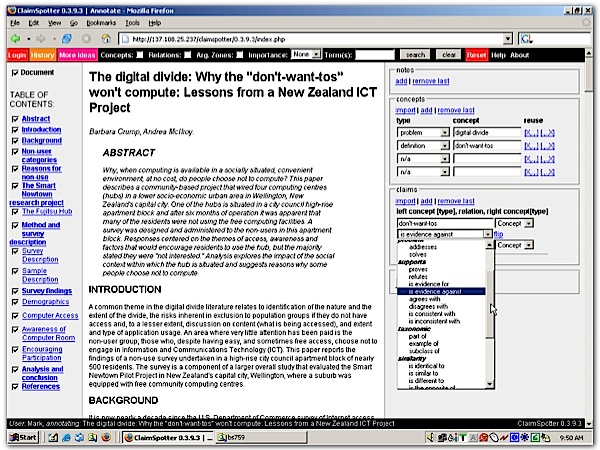Open the definition concept type dropdown

pyautogui.click(x=423, y=146)
